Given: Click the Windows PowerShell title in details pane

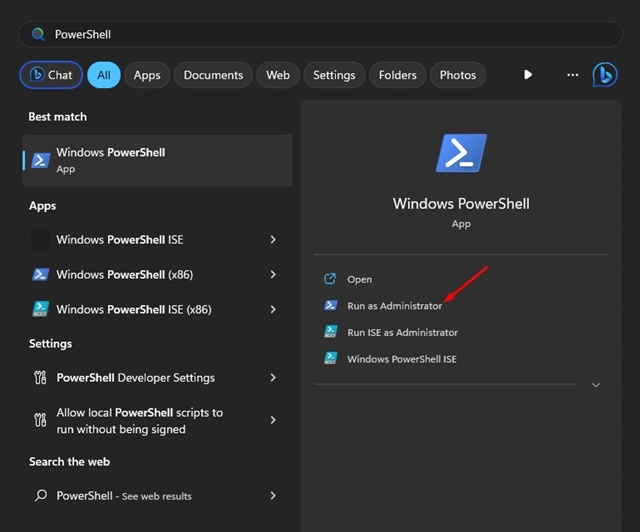Looking at the screenshot, I should [461, 203].
